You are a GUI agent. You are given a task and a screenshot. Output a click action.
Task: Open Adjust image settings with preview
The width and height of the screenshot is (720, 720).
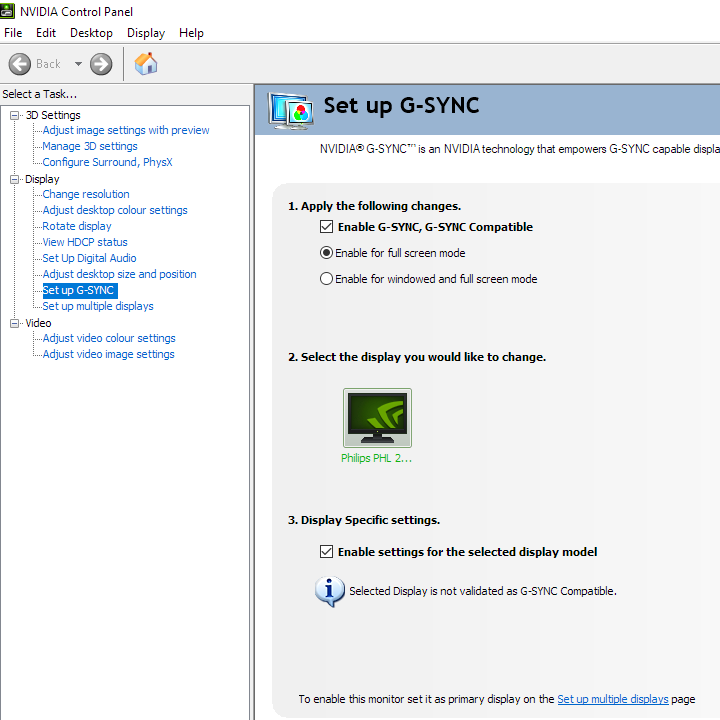(x=126, y=130)
